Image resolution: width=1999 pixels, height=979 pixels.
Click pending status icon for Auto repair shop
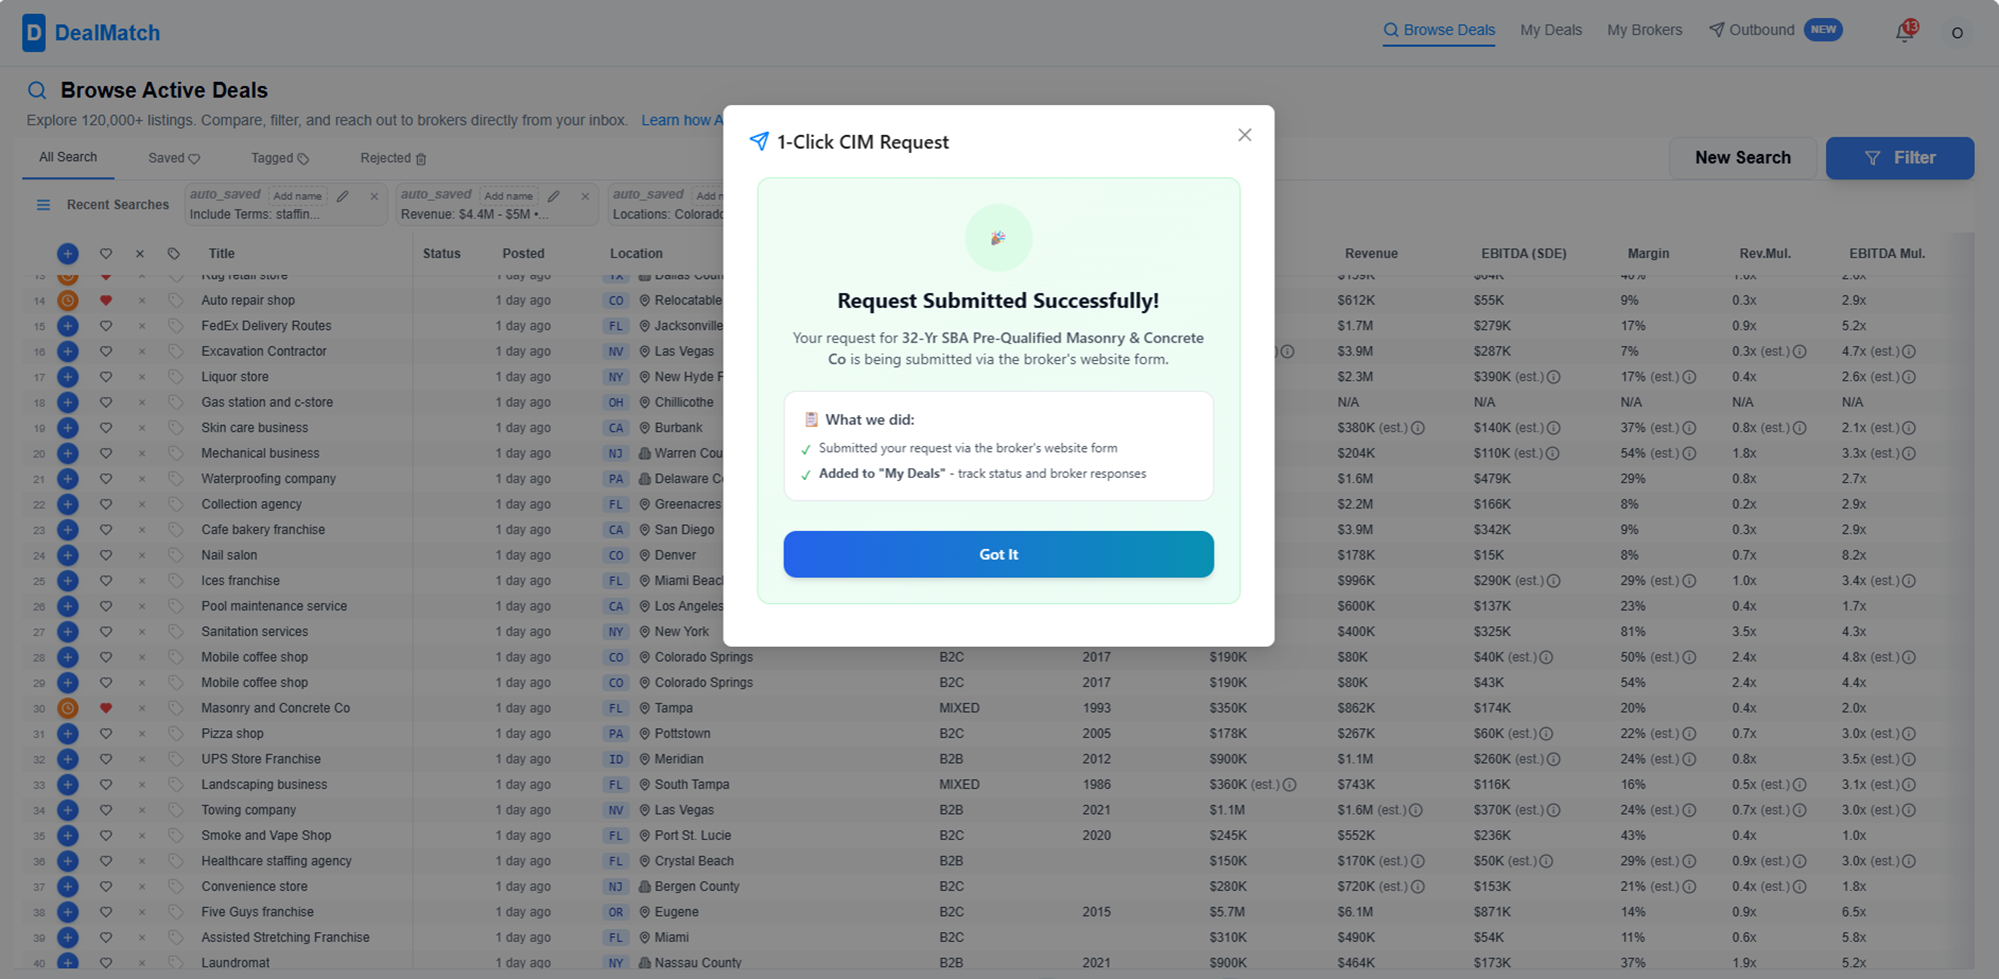point(67,300)
